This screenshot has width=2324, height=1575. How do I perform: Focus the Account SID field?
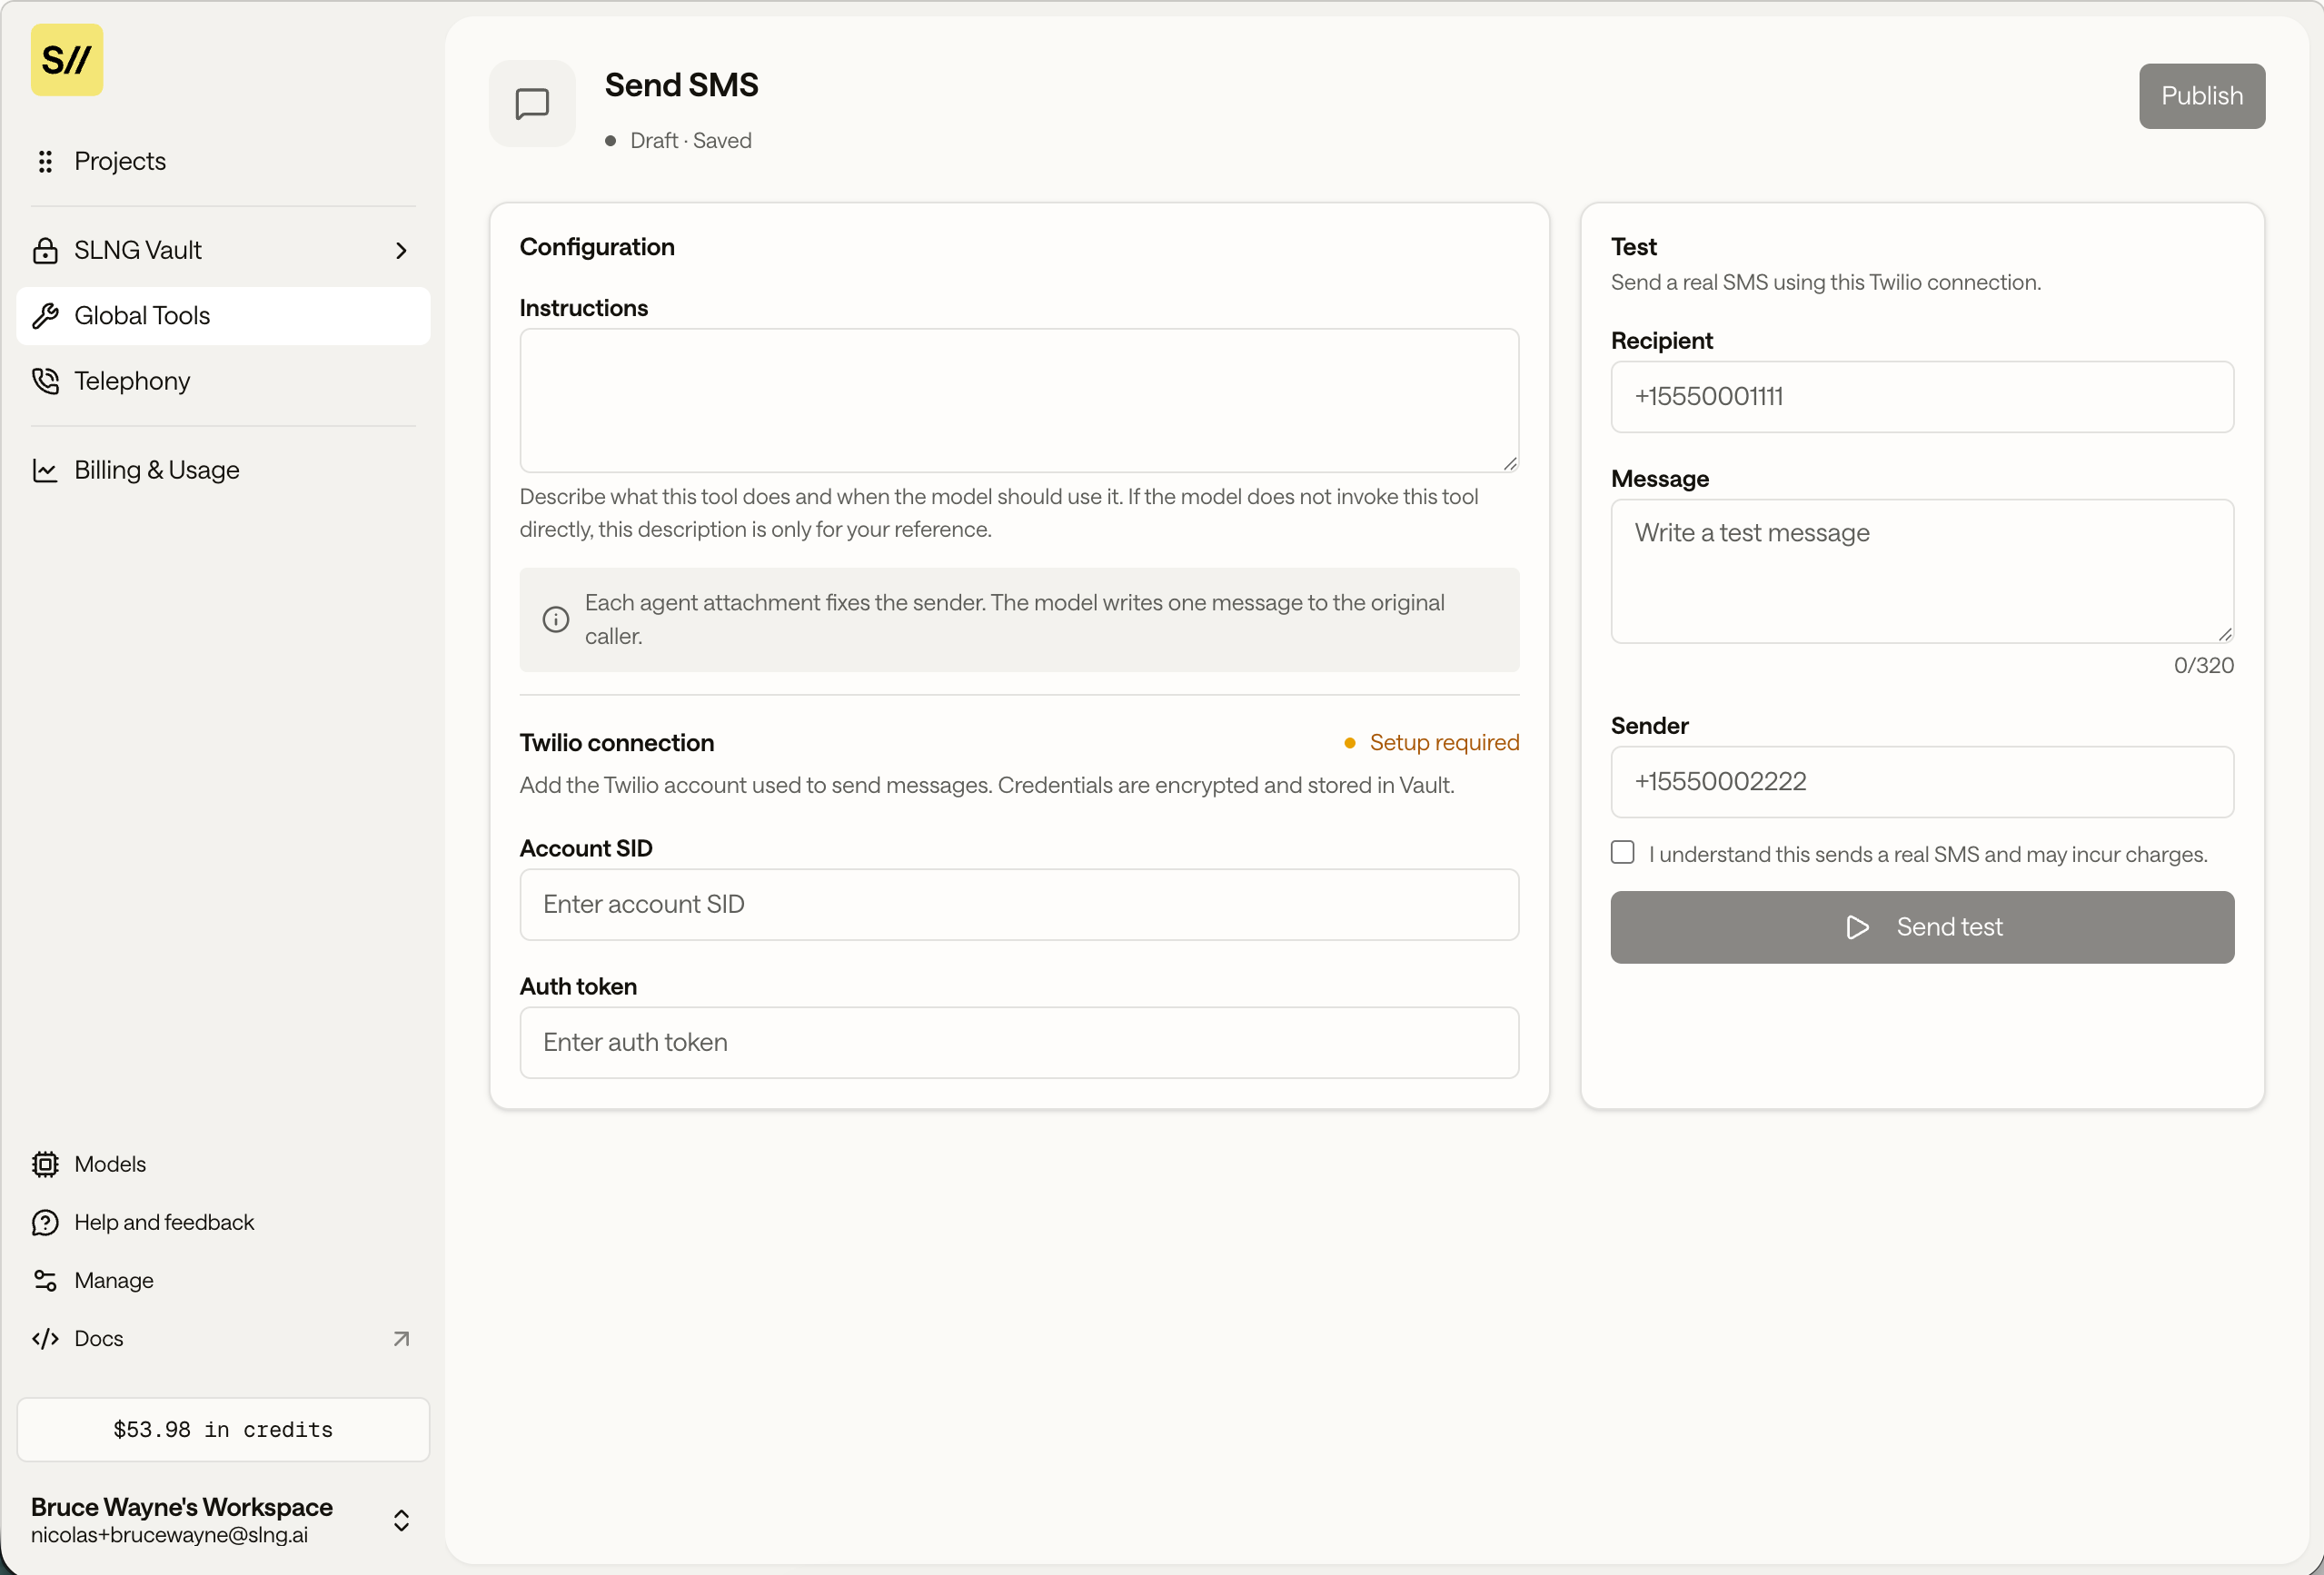coord(1019,904)
